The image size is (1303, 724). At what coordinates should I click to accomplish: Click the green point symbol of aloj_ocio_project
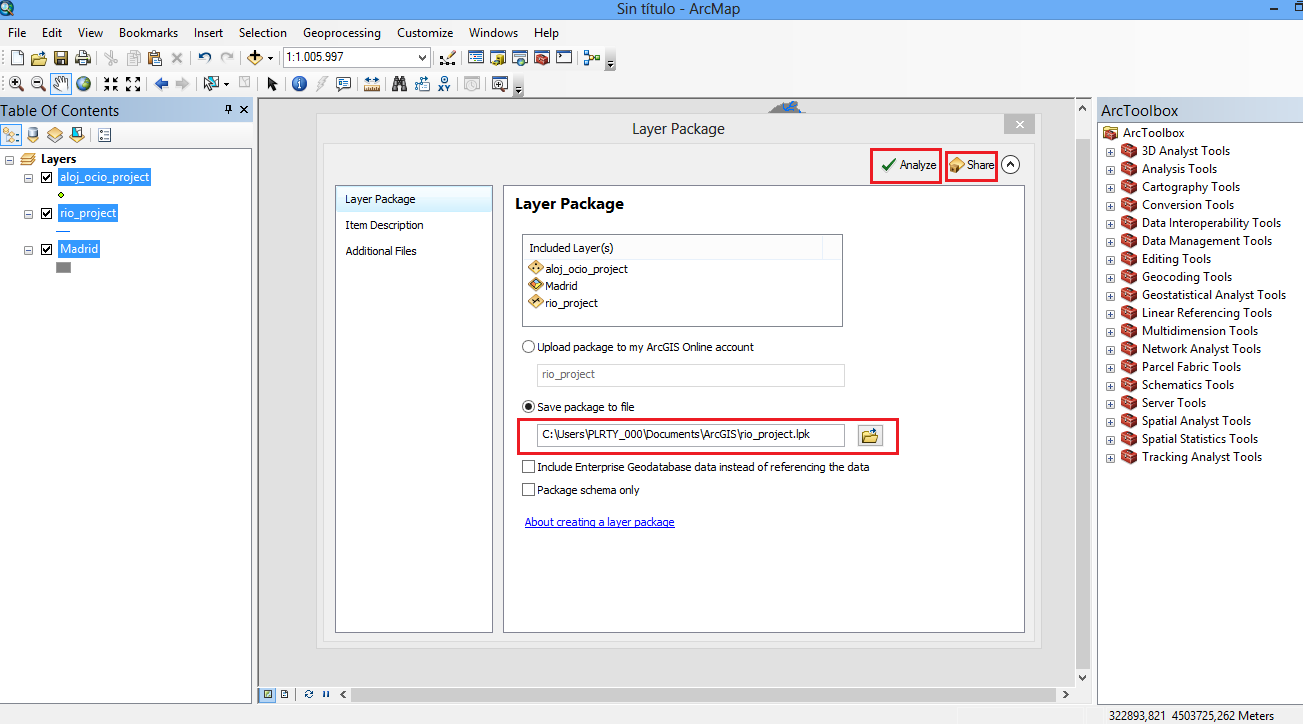(x=61, y=195)
